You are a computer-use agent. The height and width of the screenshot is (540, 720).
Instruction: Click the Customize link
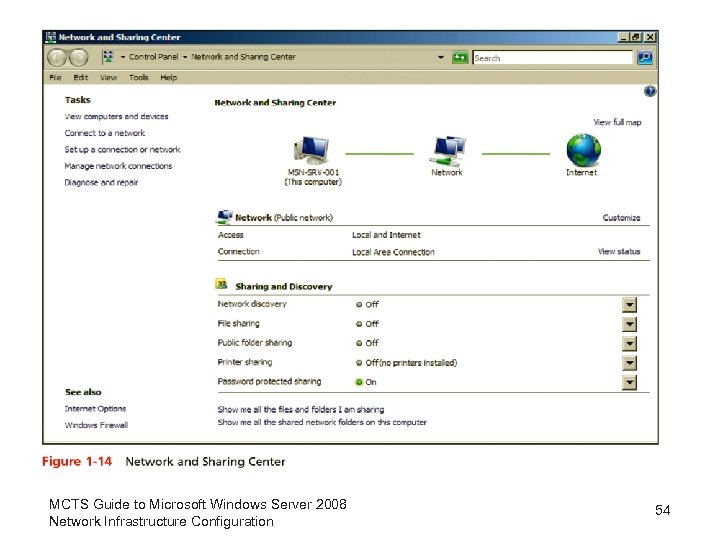621,218
